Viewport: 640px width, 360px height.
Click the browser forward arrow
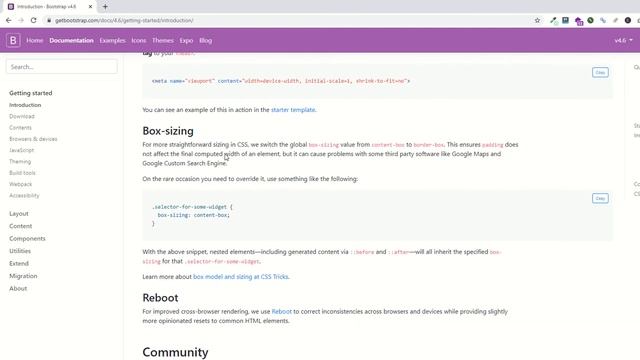coord(21,20)
